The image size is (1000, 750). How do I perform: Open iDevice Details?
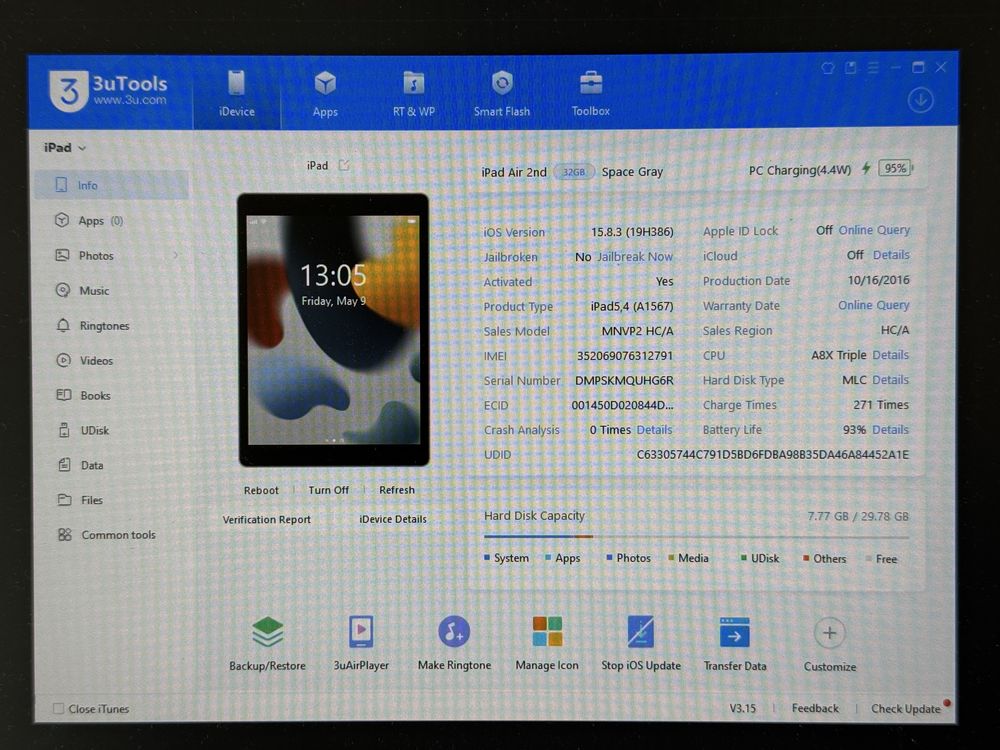tap(393, 520)
